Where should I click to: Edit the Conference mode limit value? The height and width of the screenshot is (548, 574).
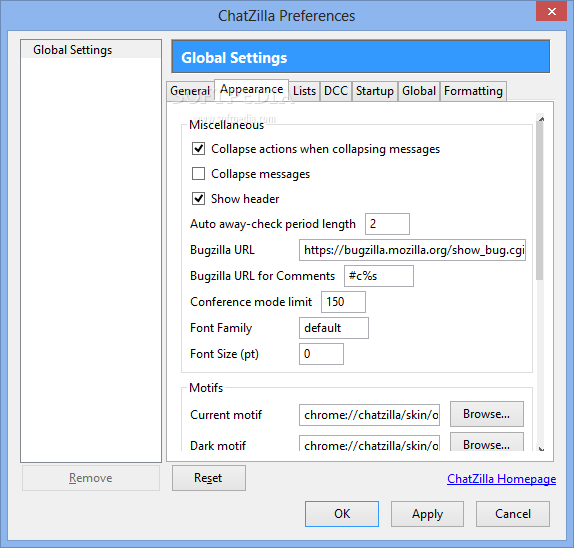click(343, 302)
